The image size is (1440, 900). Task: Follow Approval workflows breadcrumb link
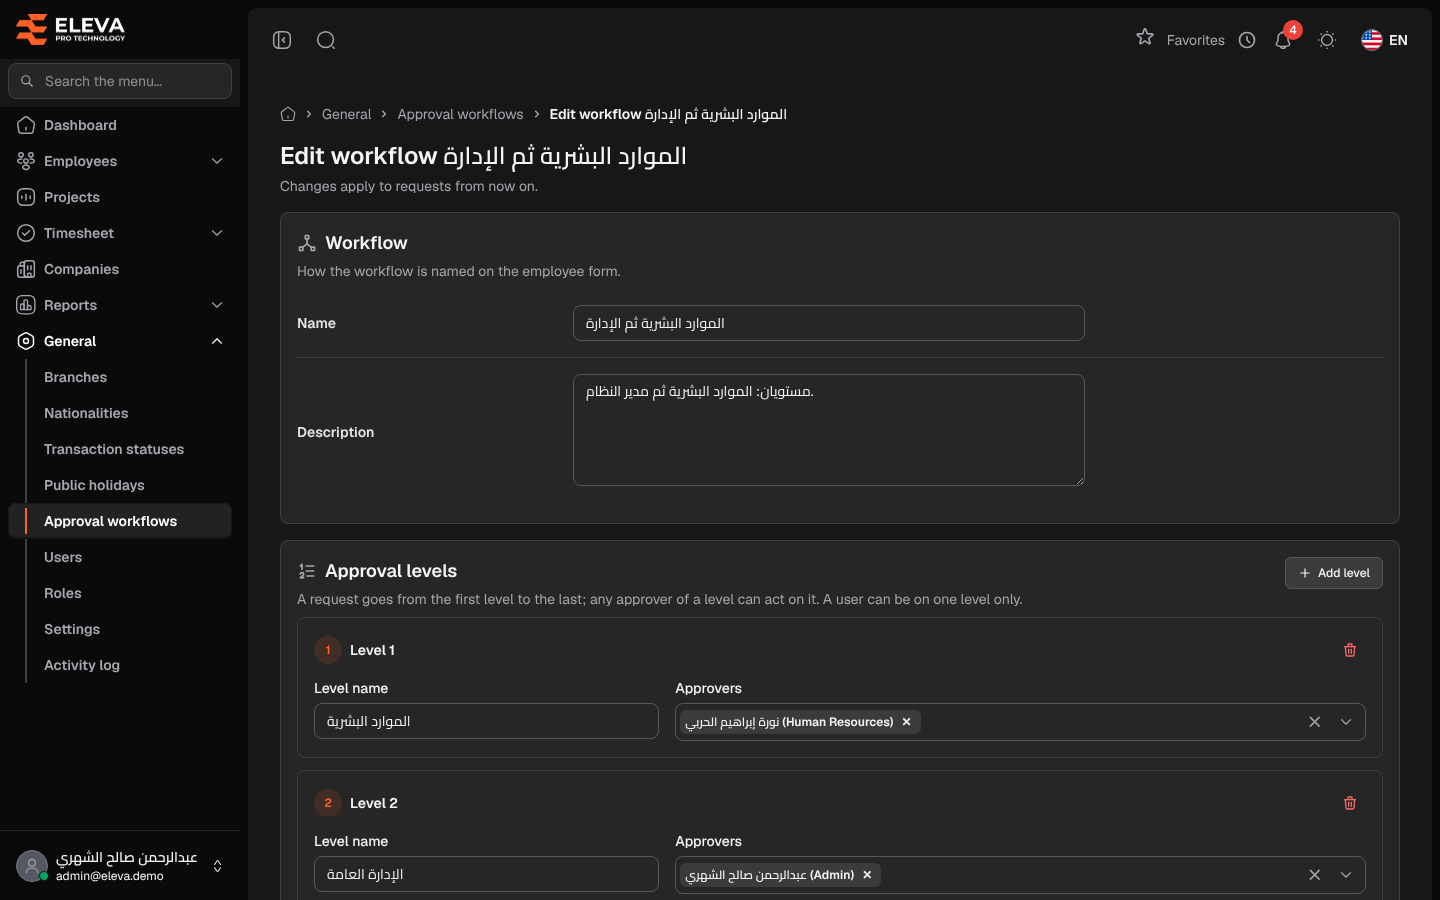tap(460, 114)
